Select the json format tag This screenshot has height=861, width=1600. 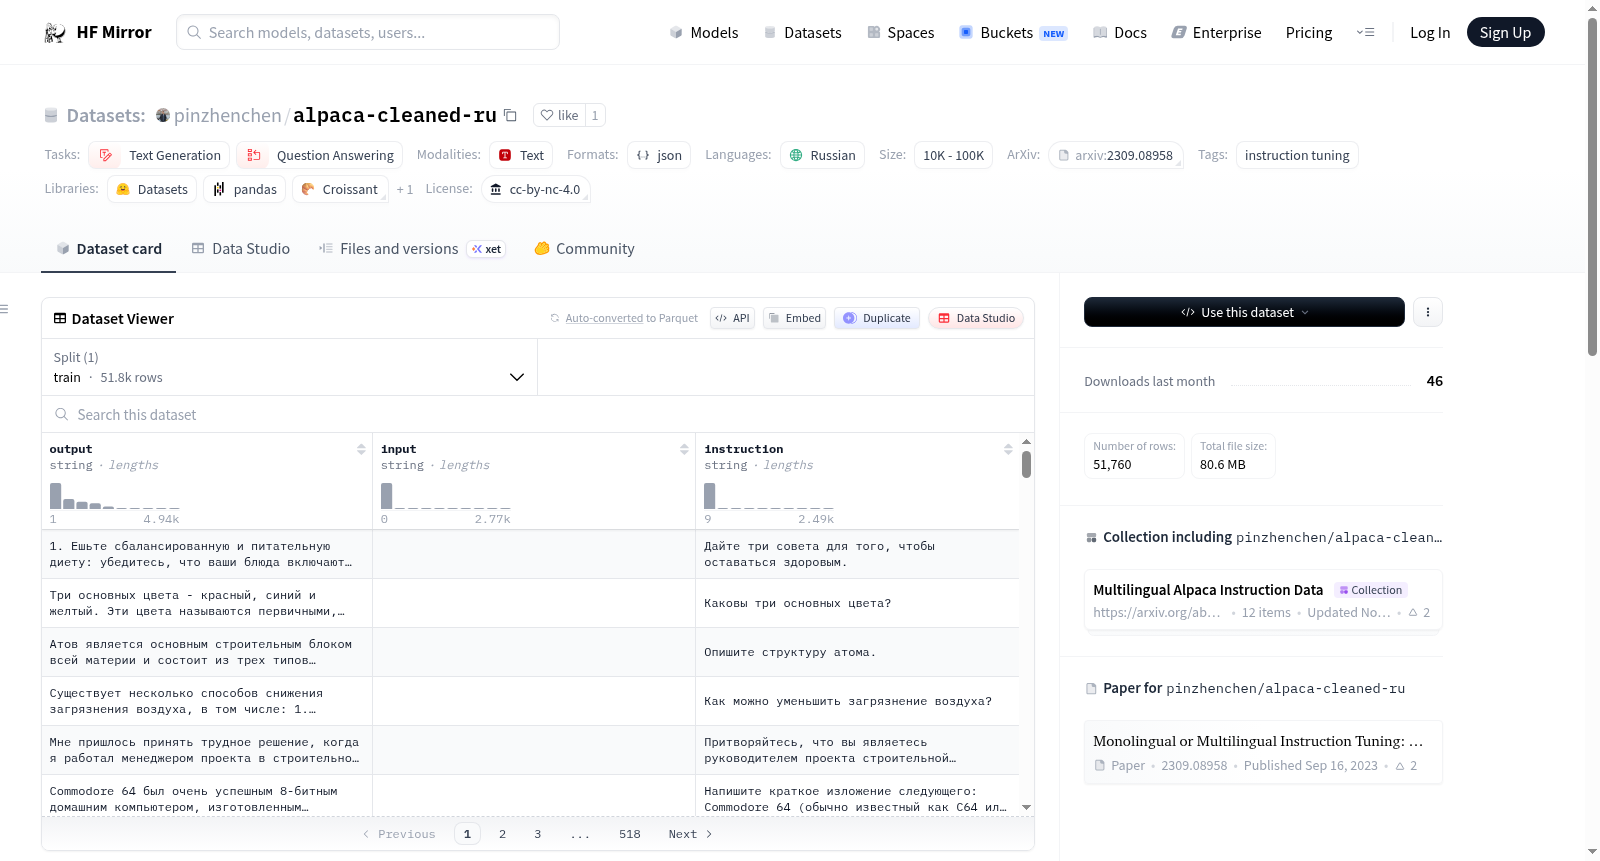click(x=659, y=155)
